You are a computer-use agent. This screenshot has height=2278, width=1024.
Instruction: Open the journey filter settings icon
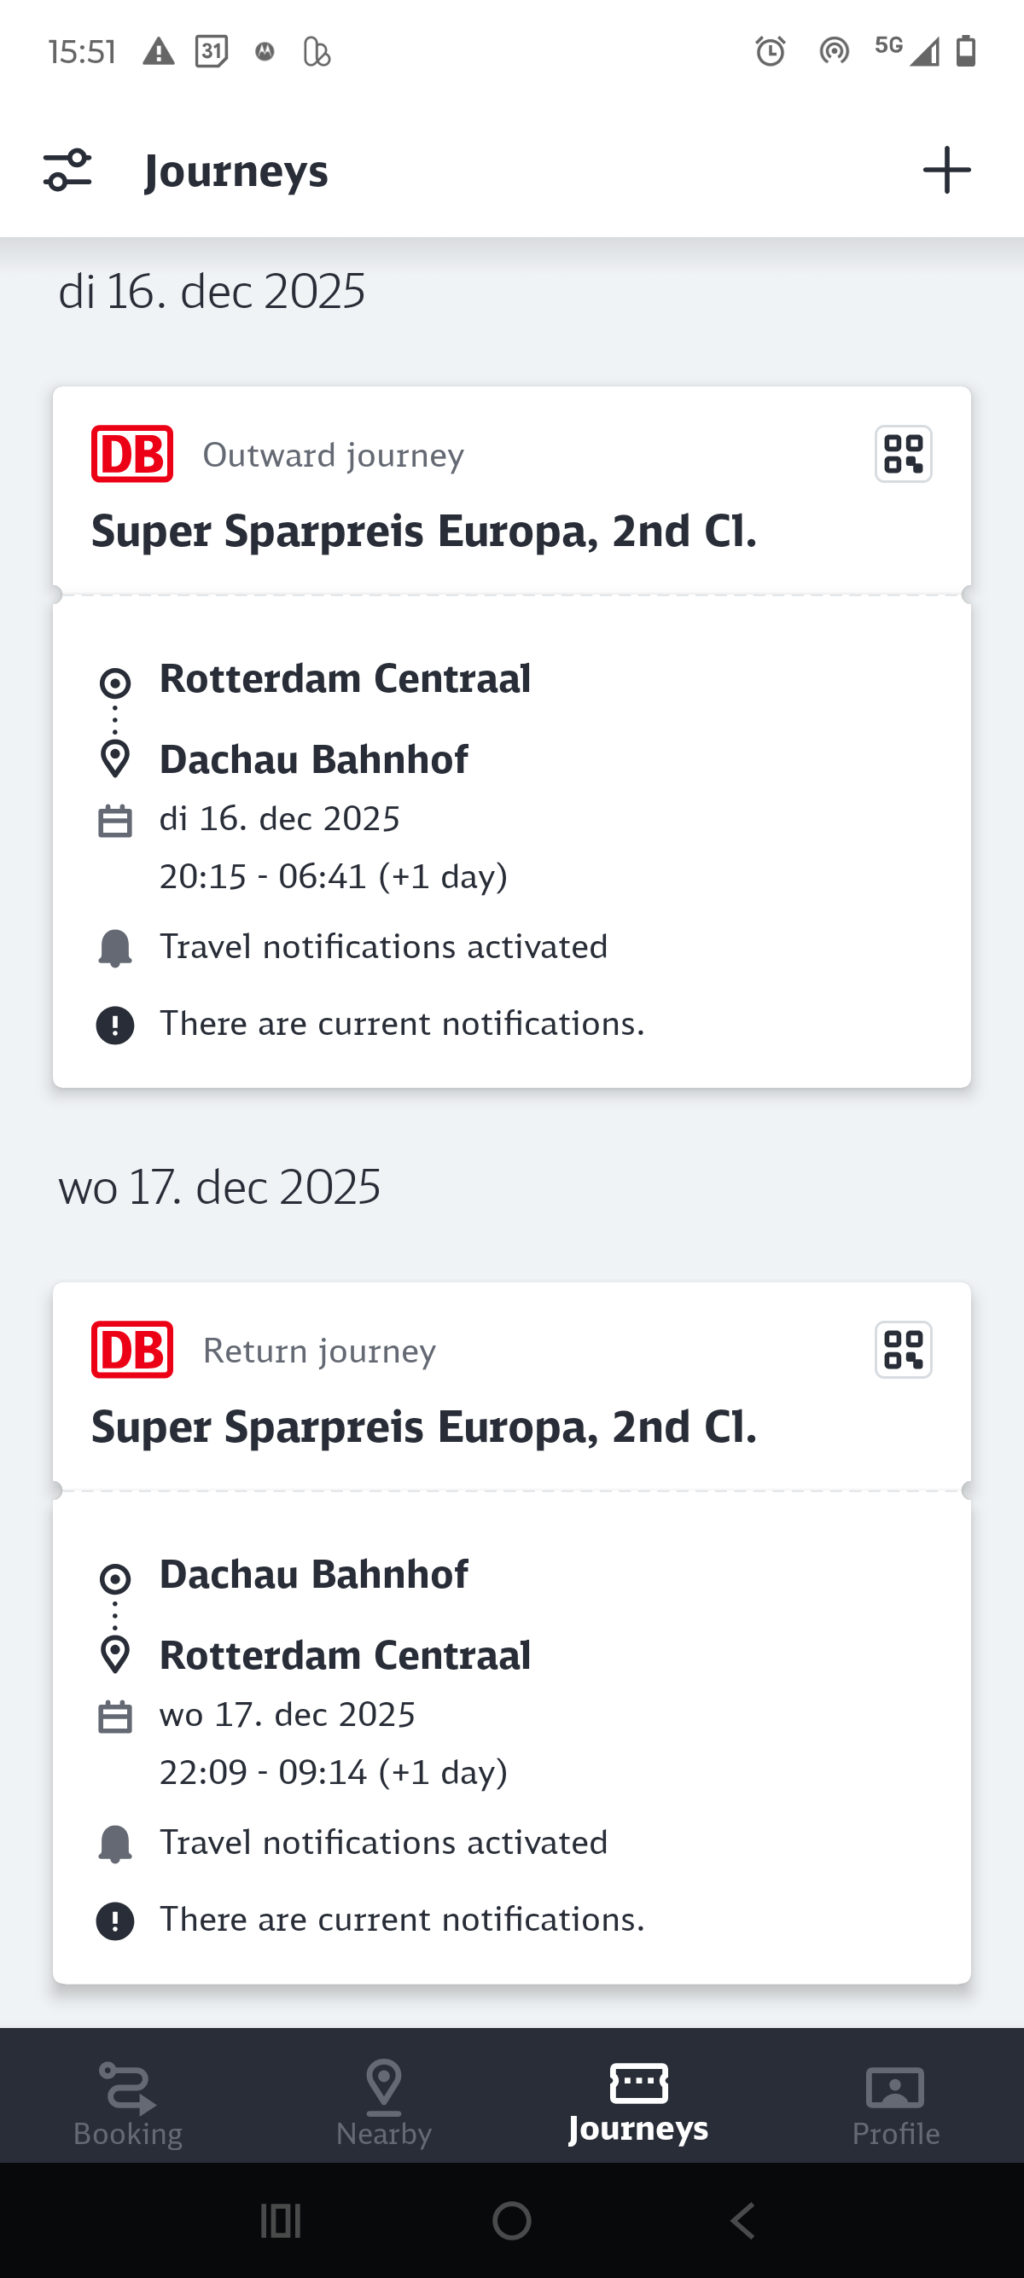pos(68,169)
